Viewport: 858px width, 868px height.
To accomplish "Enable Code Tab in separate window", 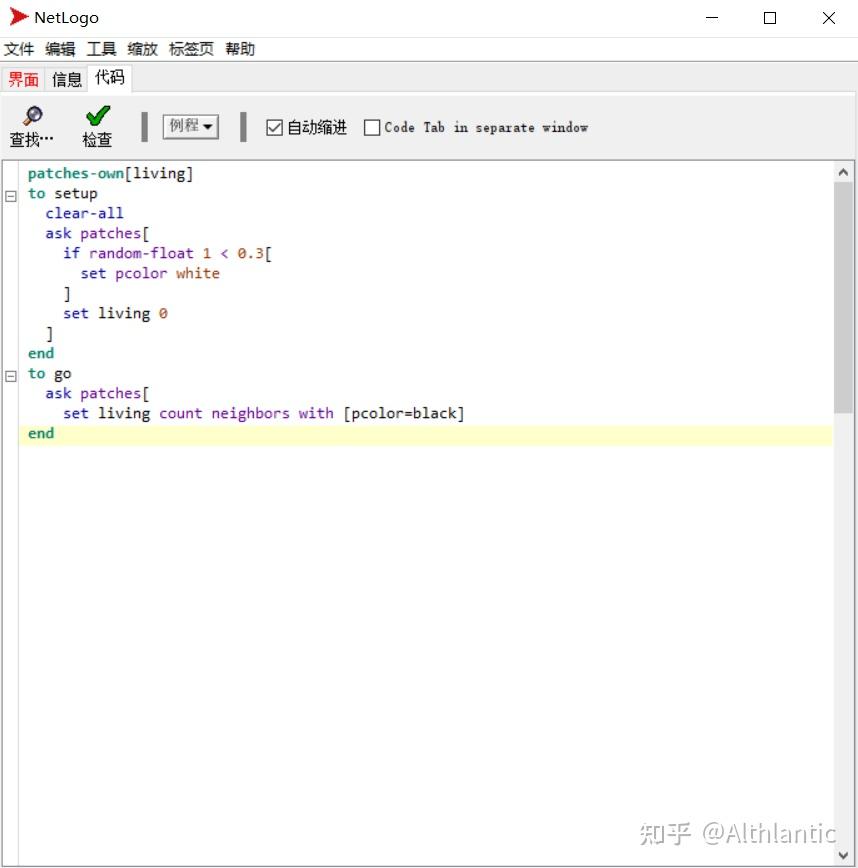I will point(371,127).
